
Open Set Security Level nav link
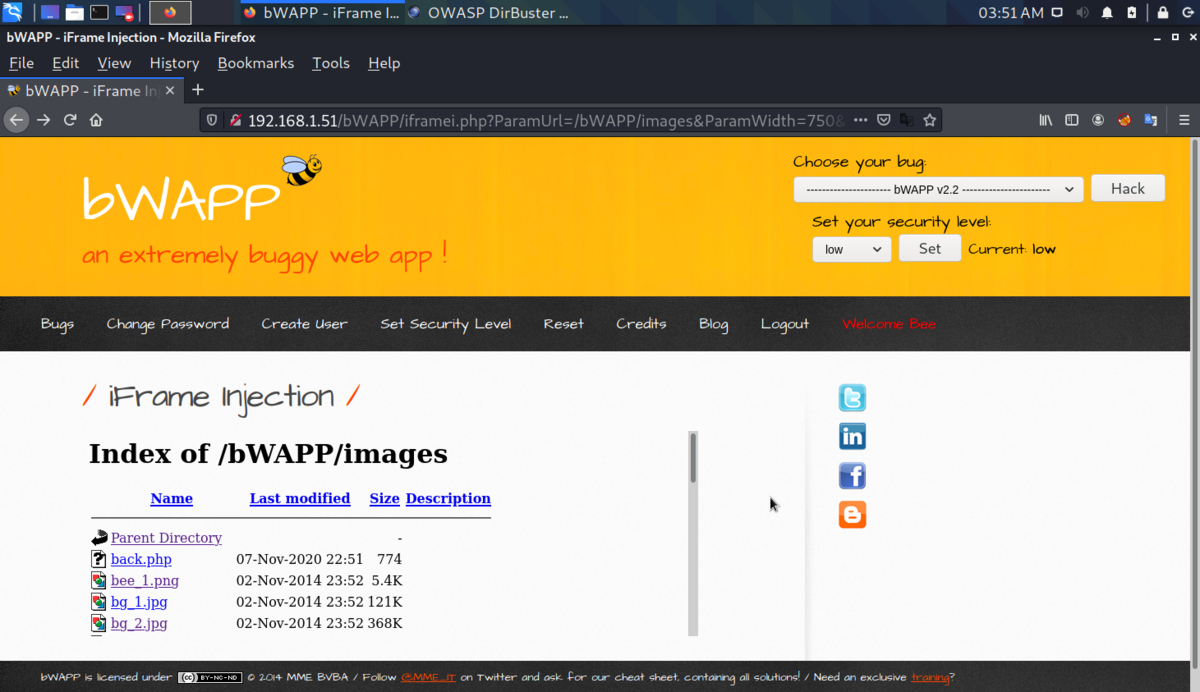click(445, 324)
